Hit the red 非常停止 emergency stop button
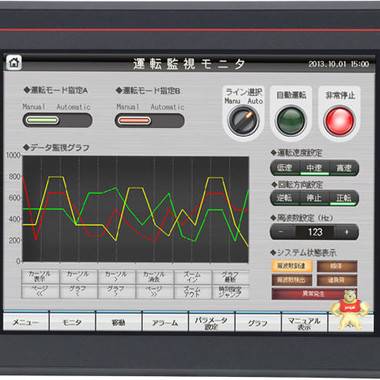This screenshot has height=380, width=380. click(339, 120)
